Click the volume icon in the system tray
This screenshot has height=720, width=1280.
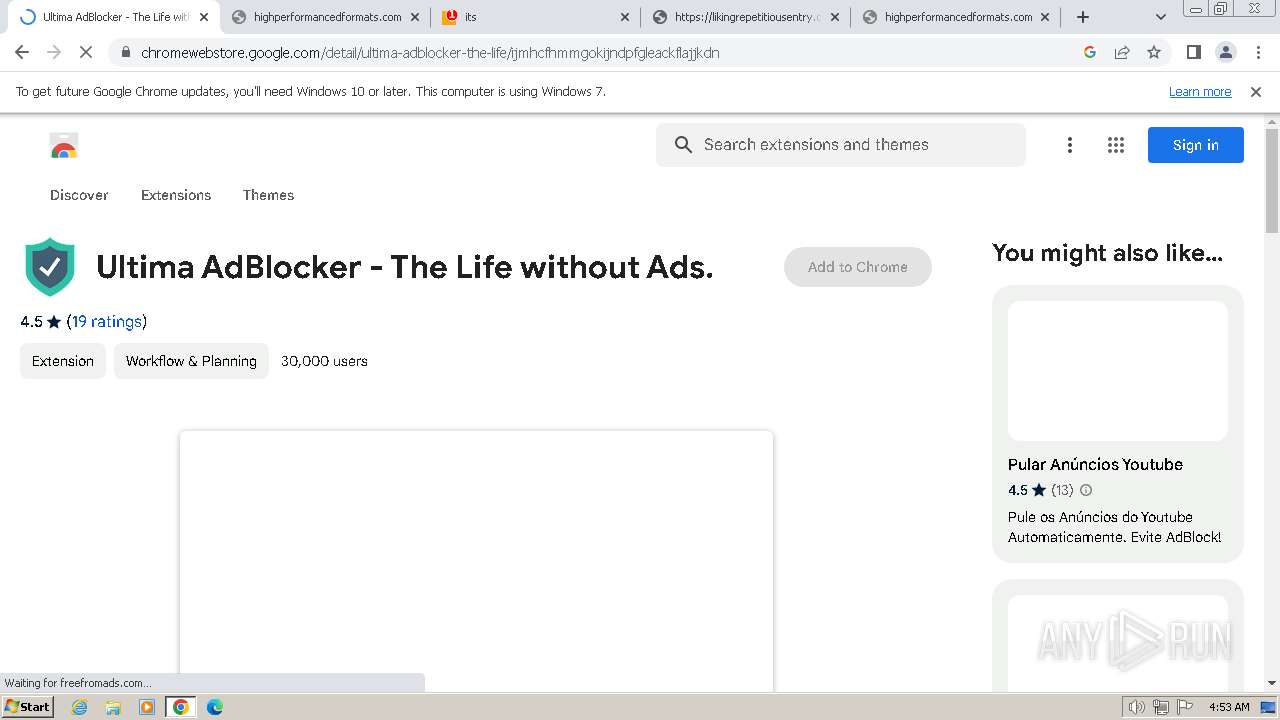[x=1136, y=707]
